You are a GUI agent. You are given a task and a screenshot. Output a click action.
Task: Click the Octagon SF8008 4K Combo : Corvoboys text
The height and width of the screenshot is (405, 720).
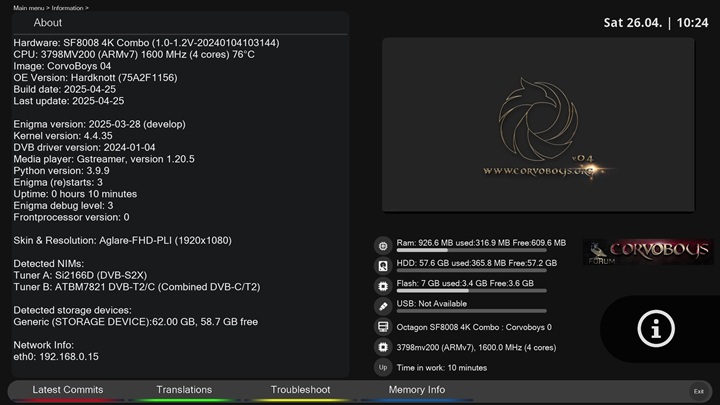pos(474,327)
